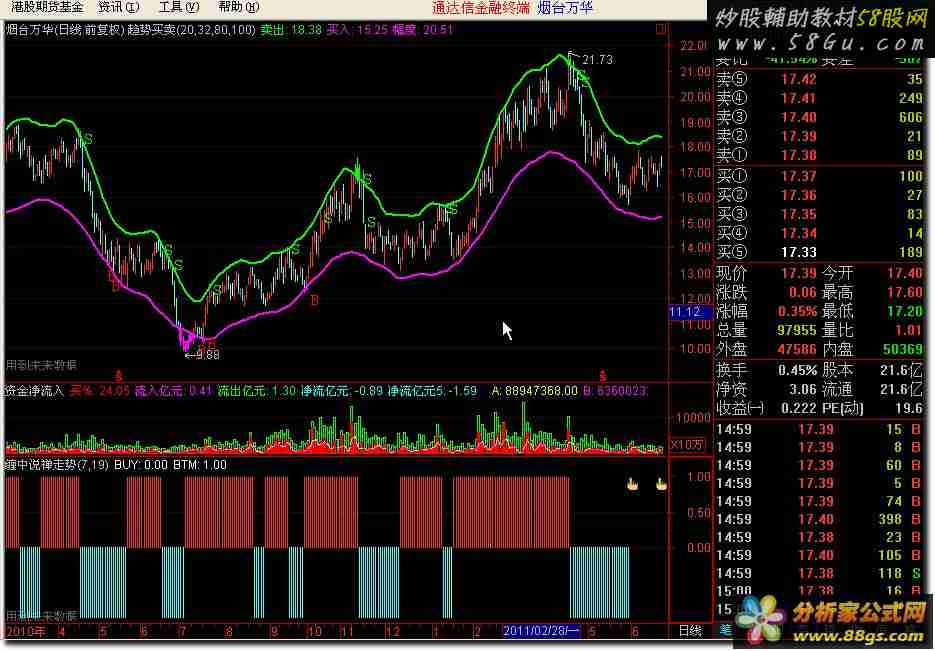Click the 烟台万华(日线 前复权) chart title
935x651 pixels.
tap(64, 30)
